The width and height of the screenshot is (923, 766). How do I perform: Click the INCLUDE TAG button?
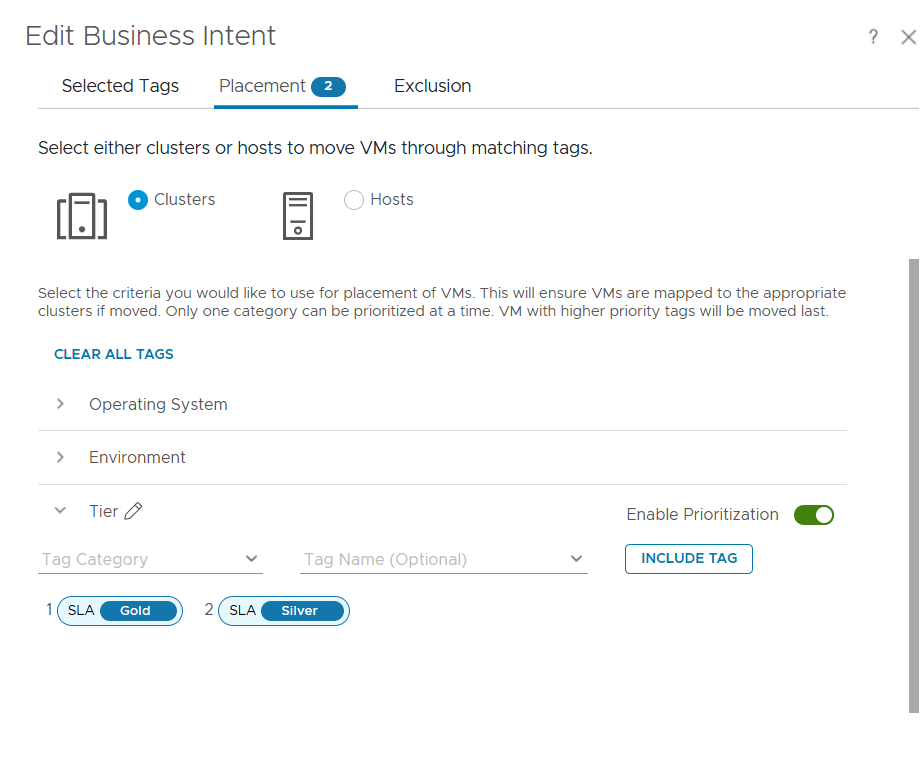[689, 559]
